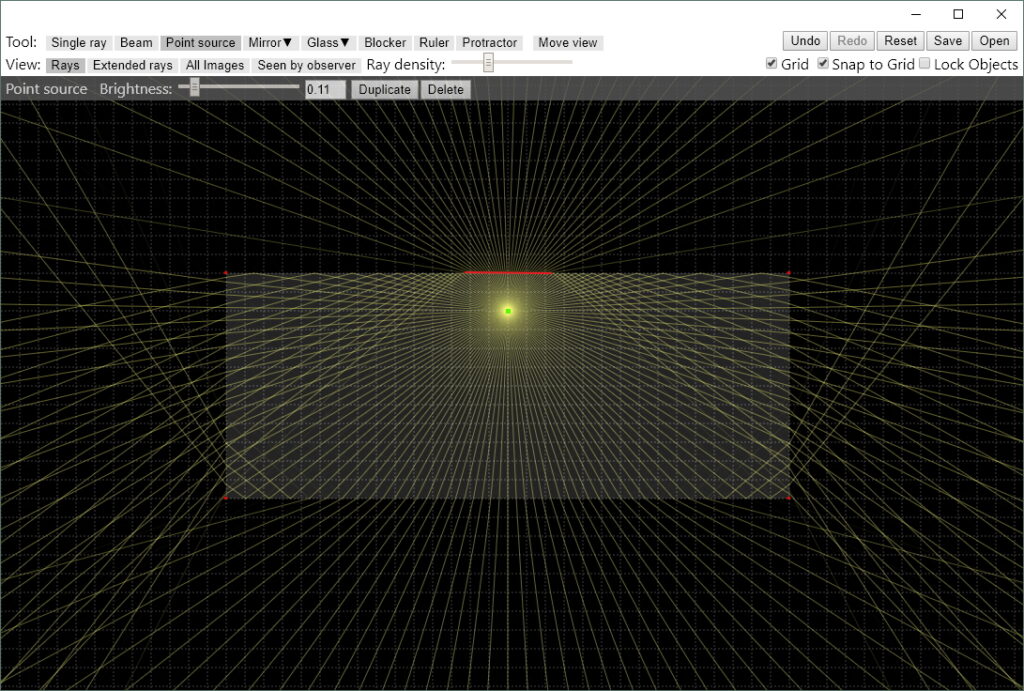Switch to Move view mode
Viewport: 1024px width, 691px height.
click(x=567, y=43)
